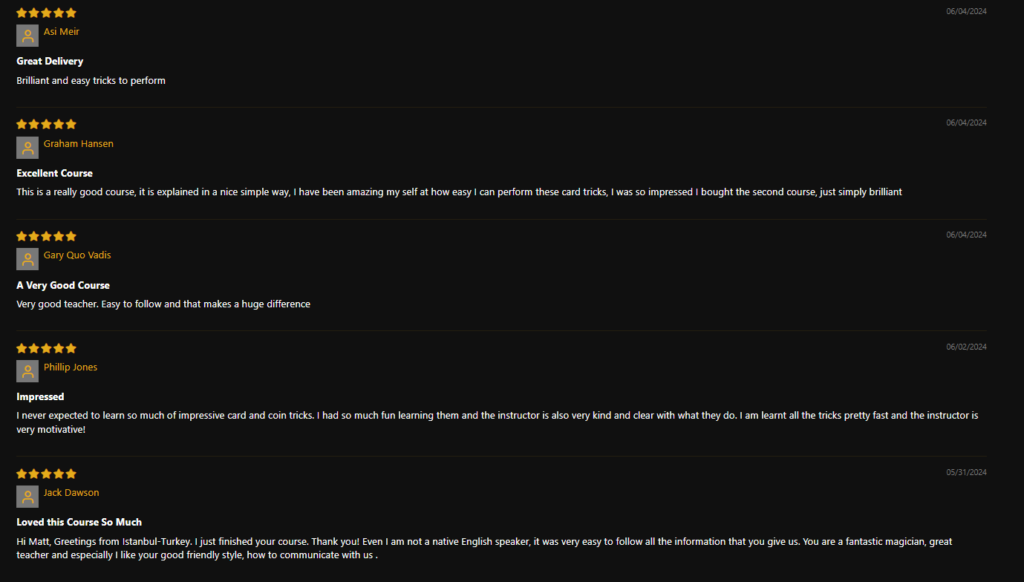The image size is (1024, 582).
Task: Click the "Great Delivery" review title
Action: [x=50, y=61]
